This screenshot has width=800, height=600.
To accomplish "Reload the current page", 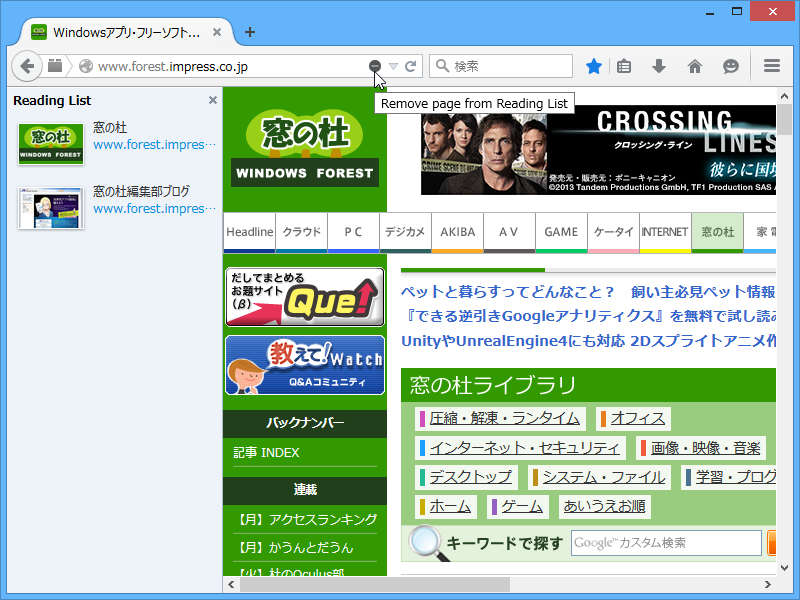I will (410, 66).
